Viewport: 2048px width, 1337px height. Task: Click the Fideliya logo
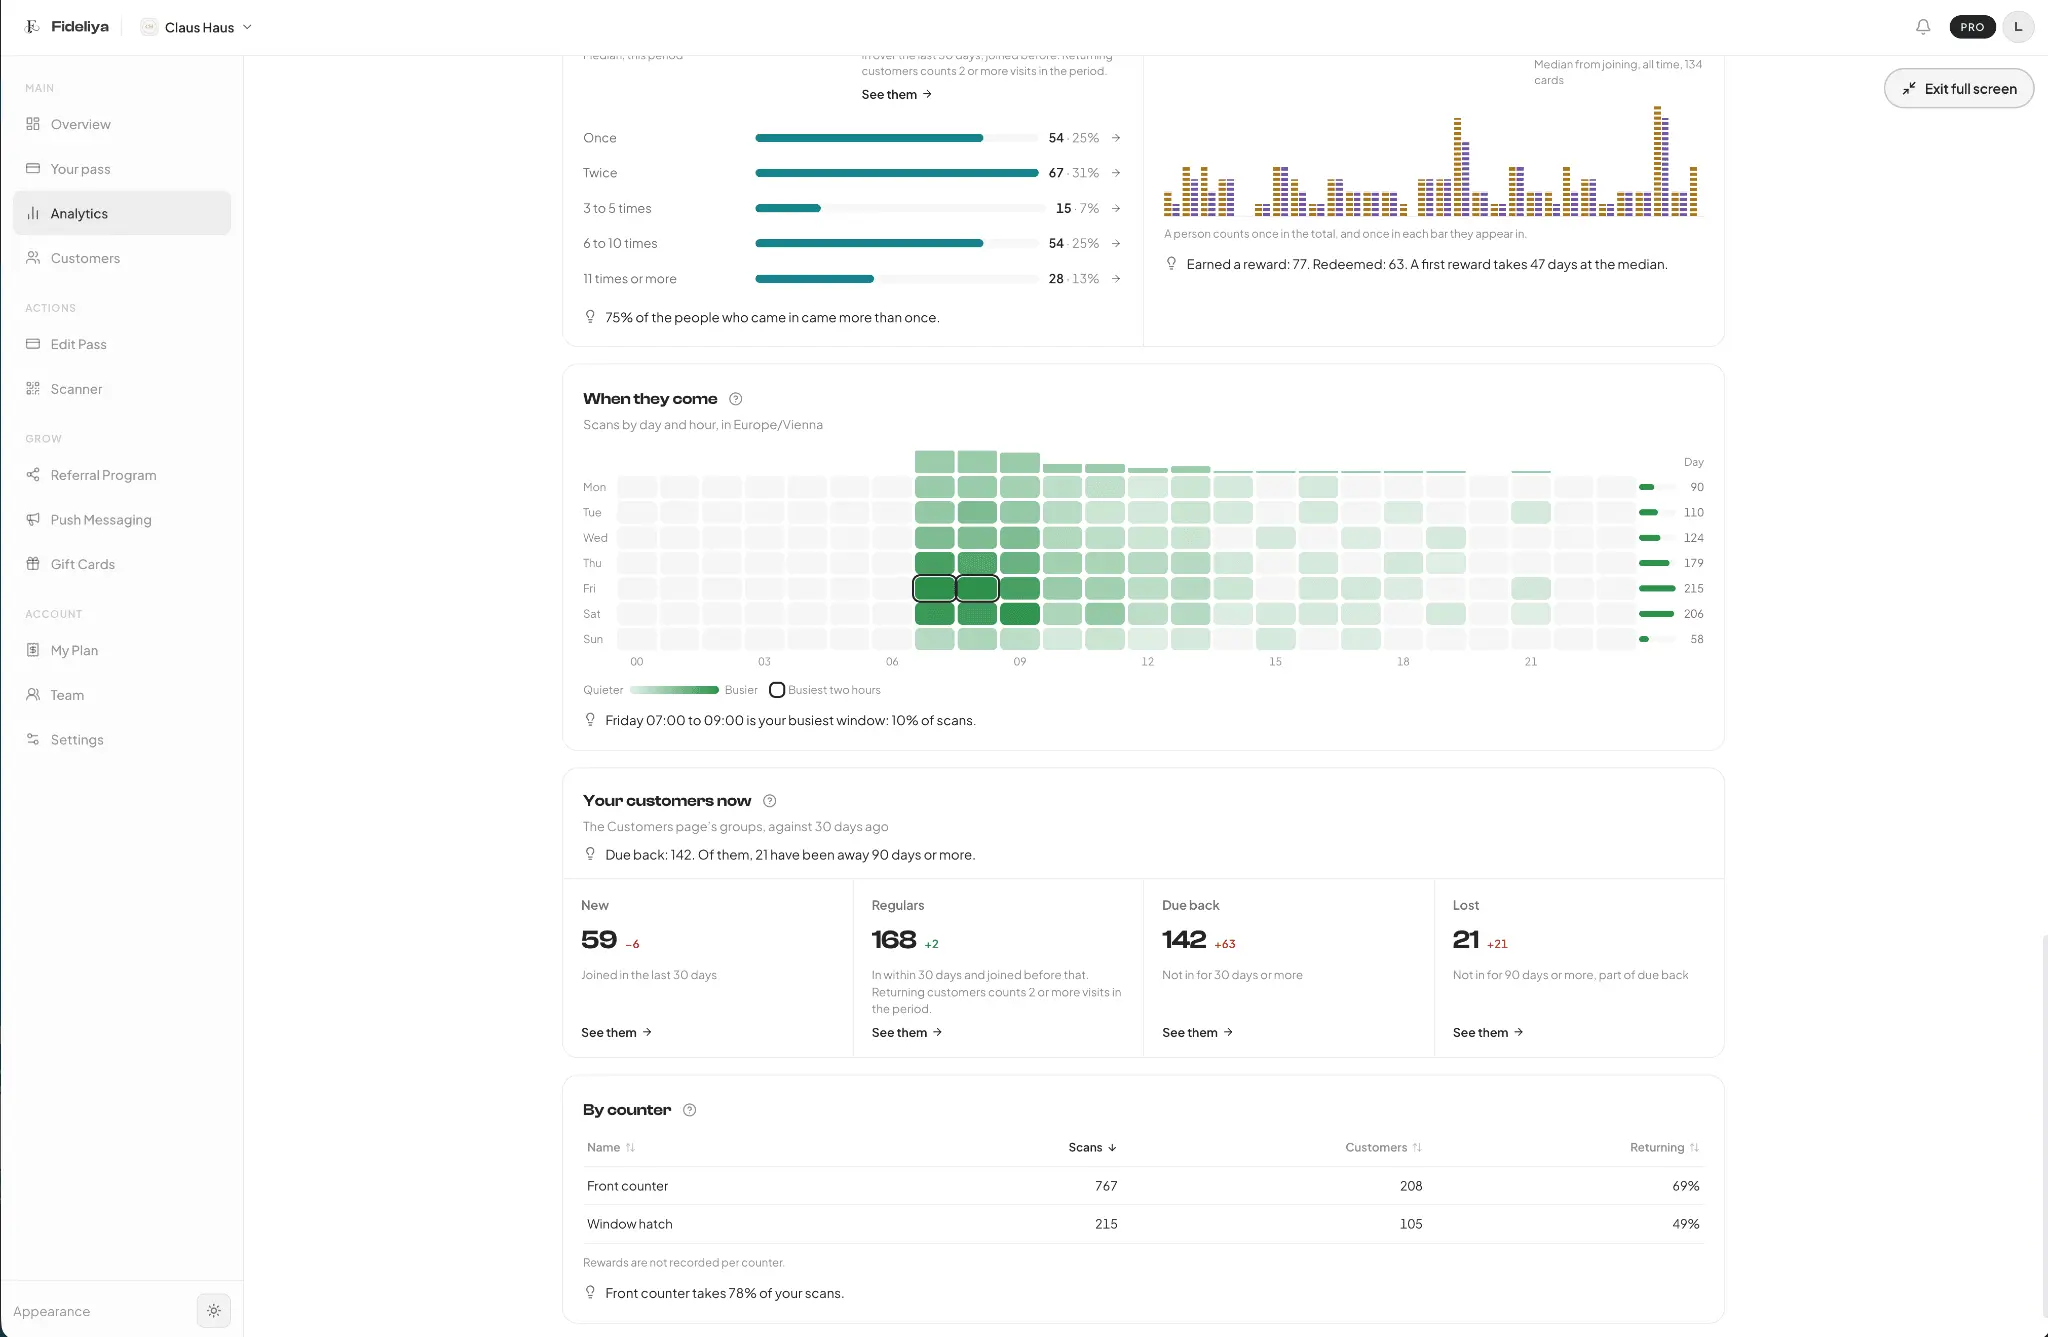(67, 27)
